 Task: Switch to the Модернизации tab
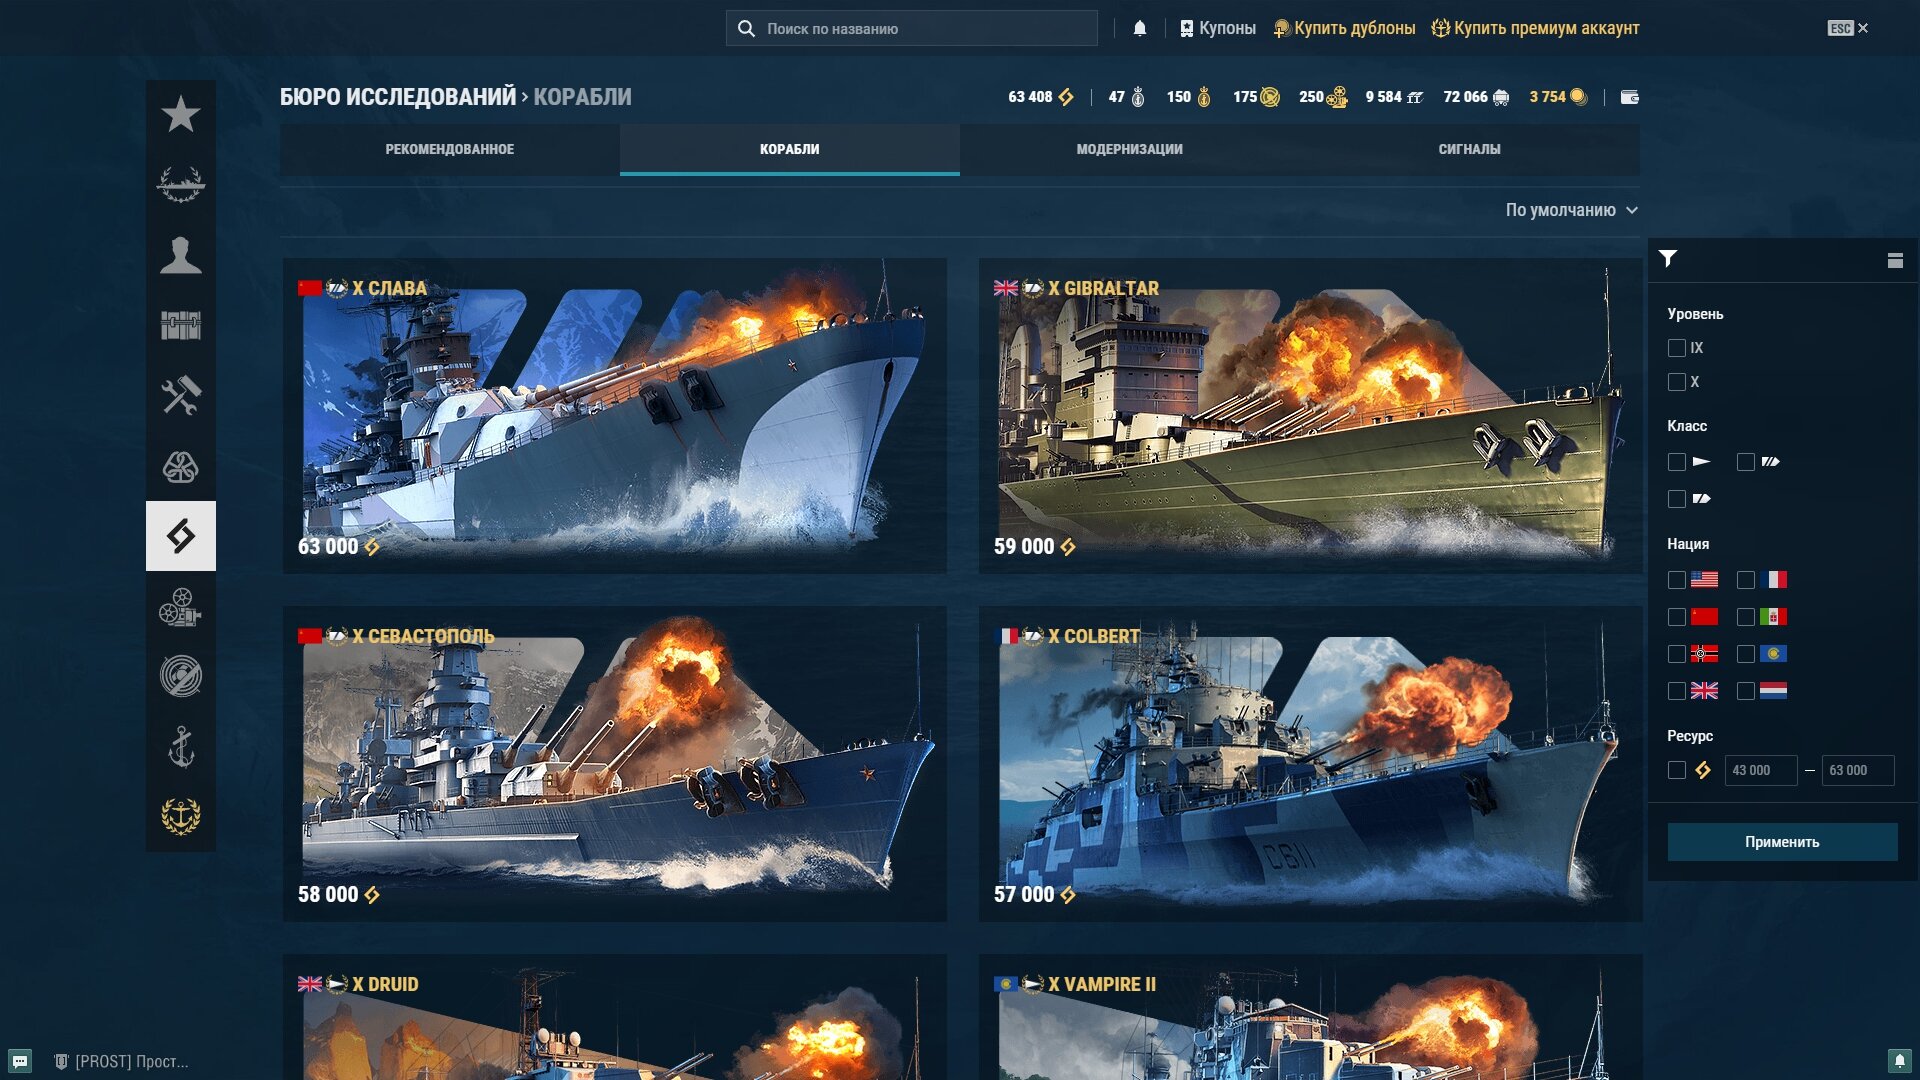click(x=1130, y=149)
